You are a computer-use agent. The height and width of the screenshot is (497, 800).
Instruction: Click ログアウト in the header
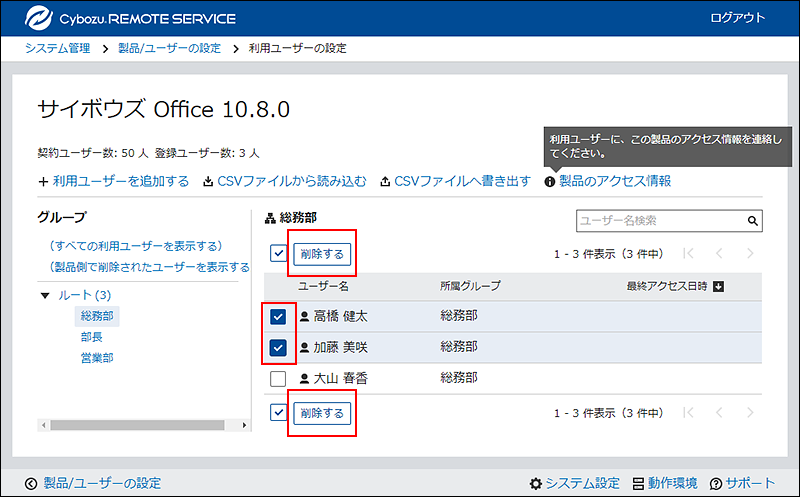pos(738,18)
